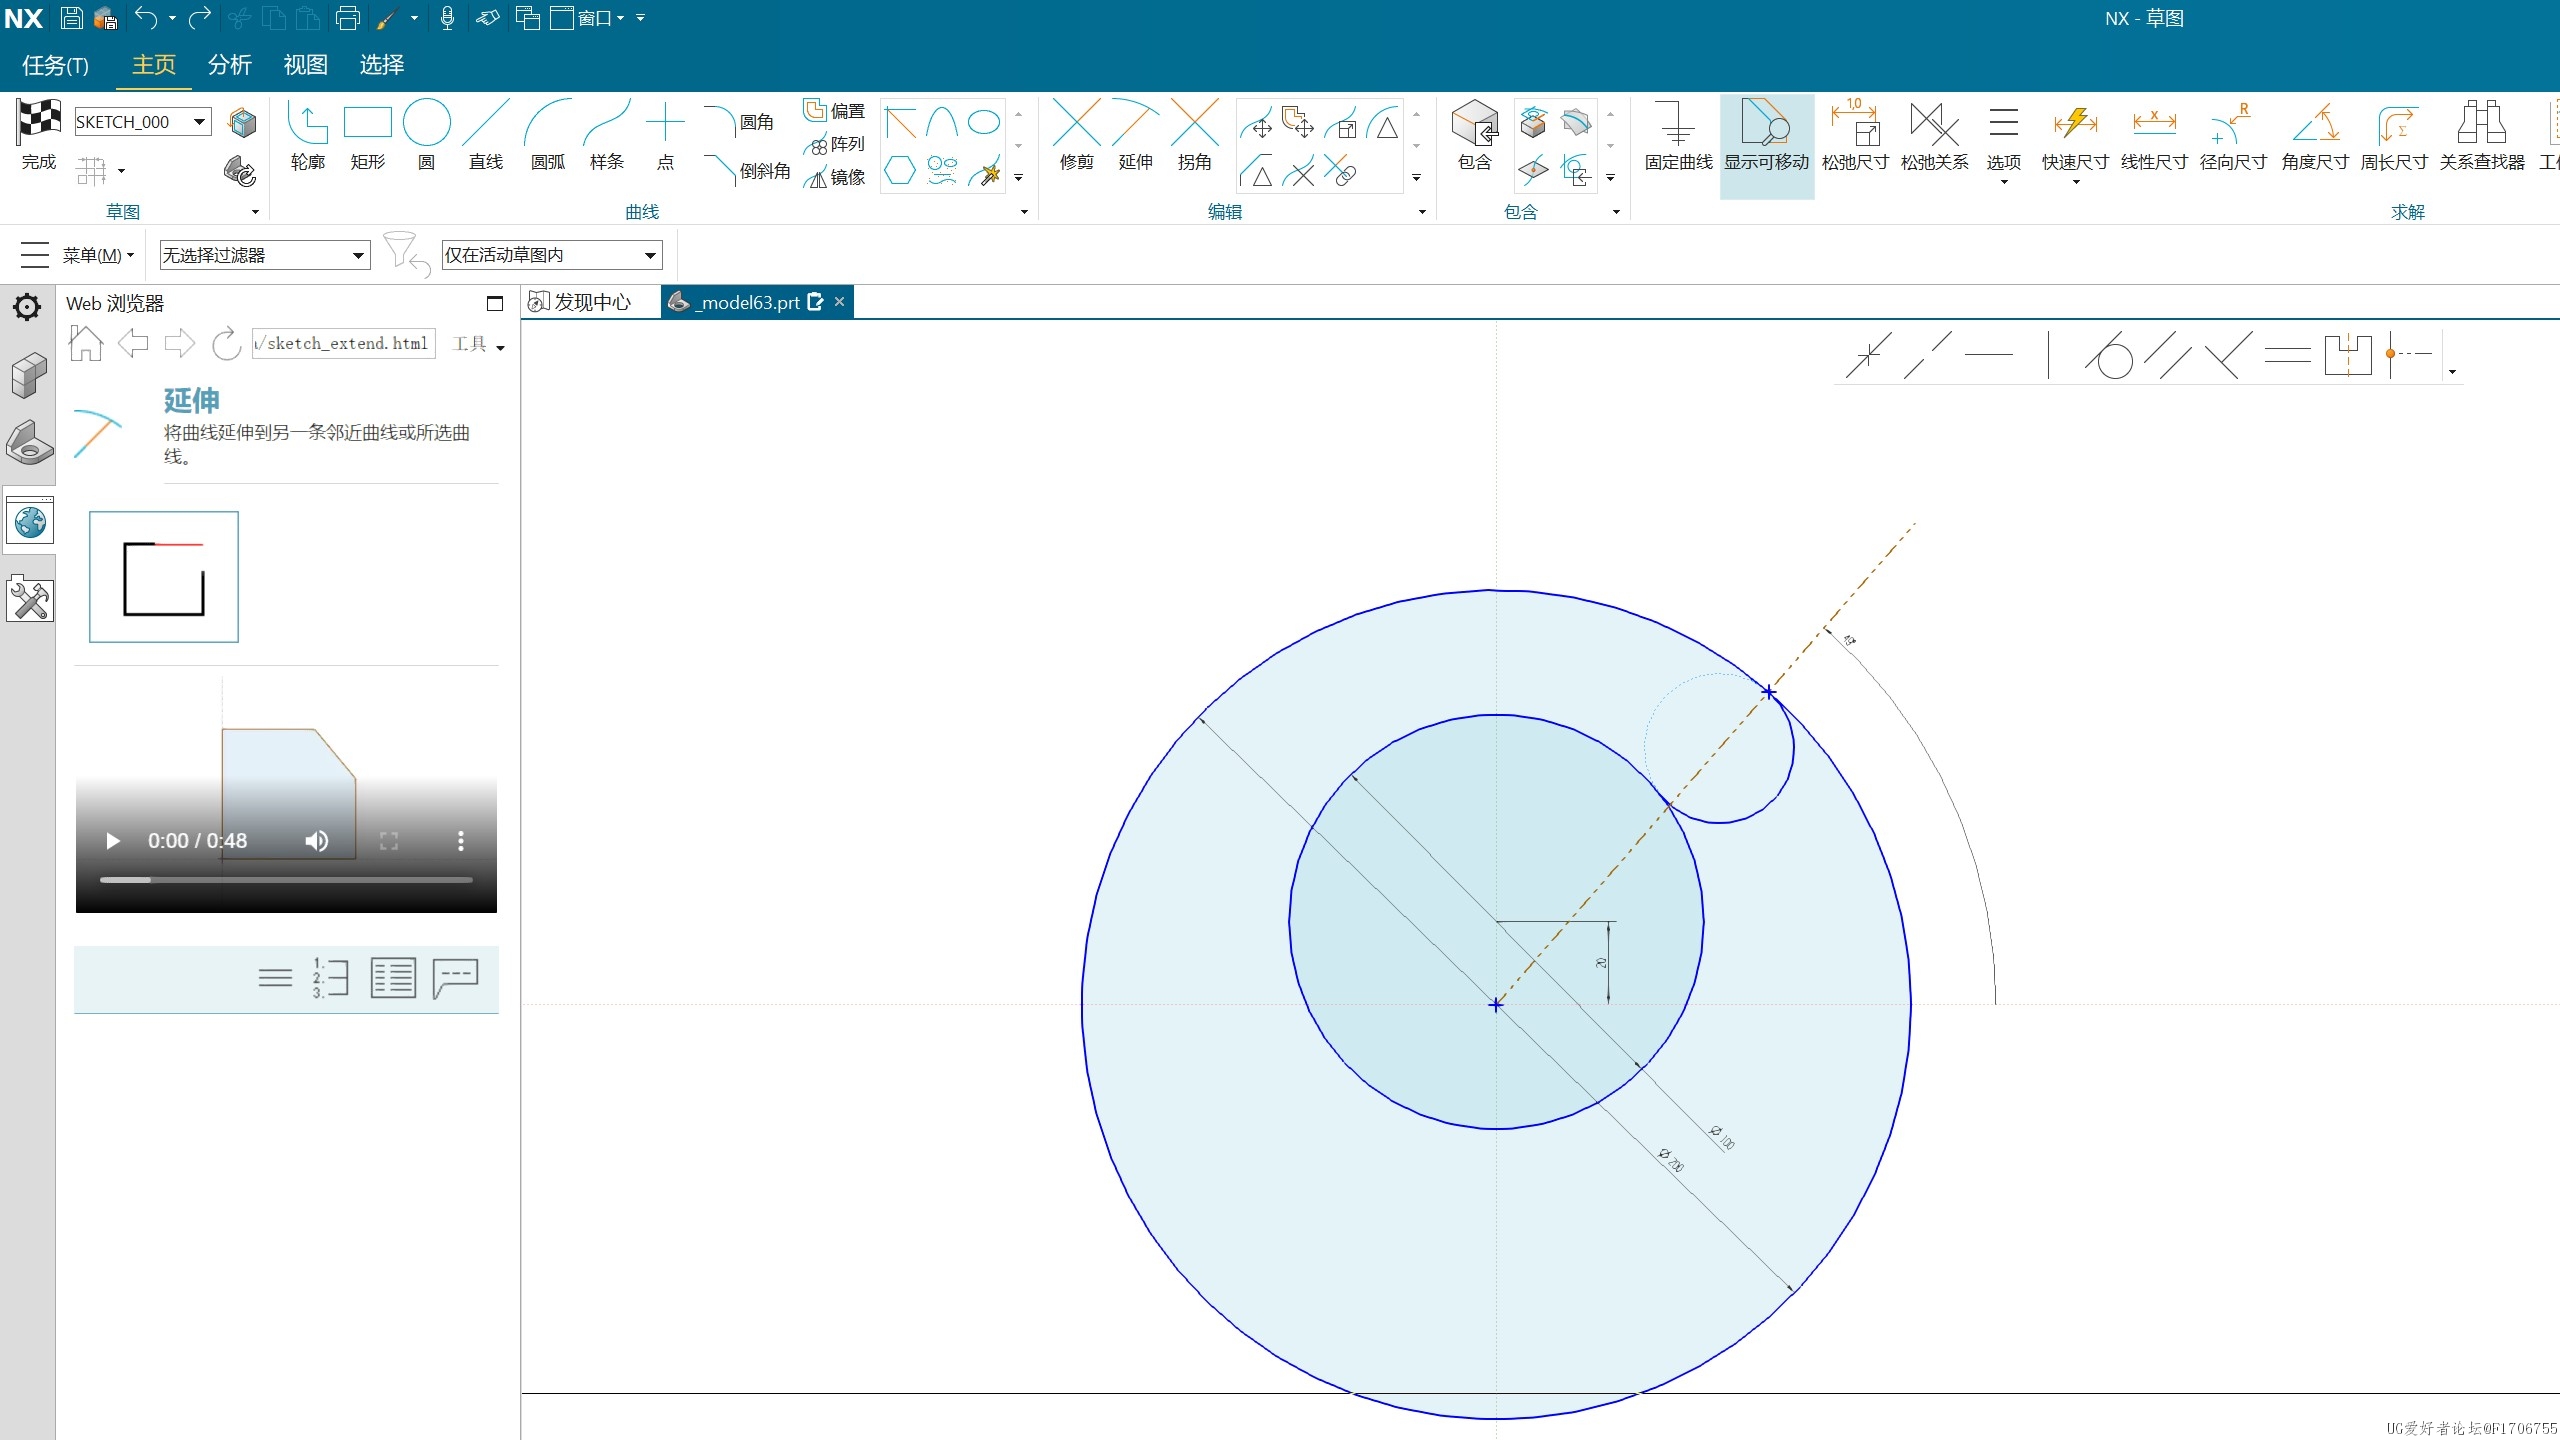The width and height of the screenshot is (2560, 1440).
Task: Click Fix Curve (固定曲线) tool
Action: [1679, 135]
